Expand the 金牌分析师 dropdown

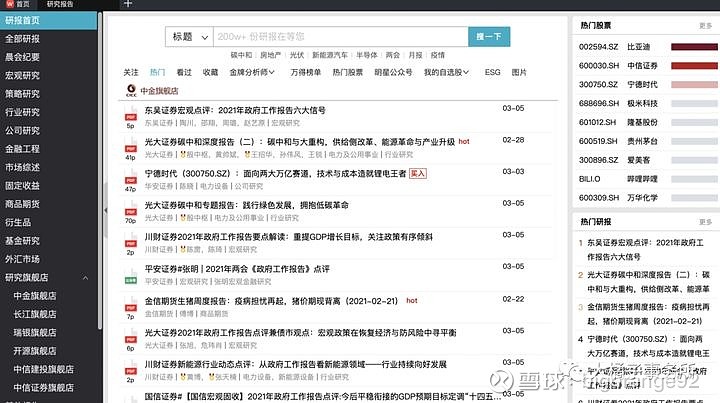tap(252, 72)
